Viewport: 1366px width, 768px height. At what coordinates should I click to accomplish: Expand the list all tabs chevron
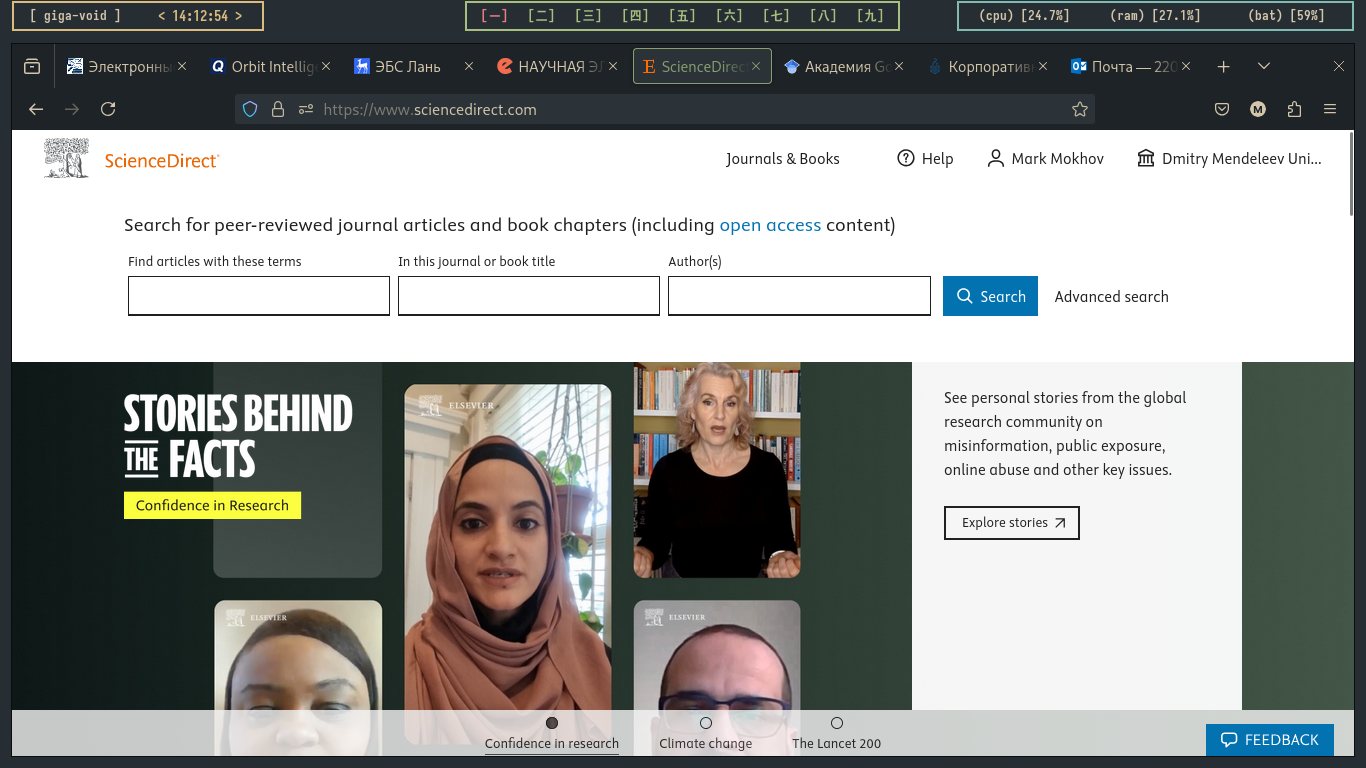pos(1264,67)
